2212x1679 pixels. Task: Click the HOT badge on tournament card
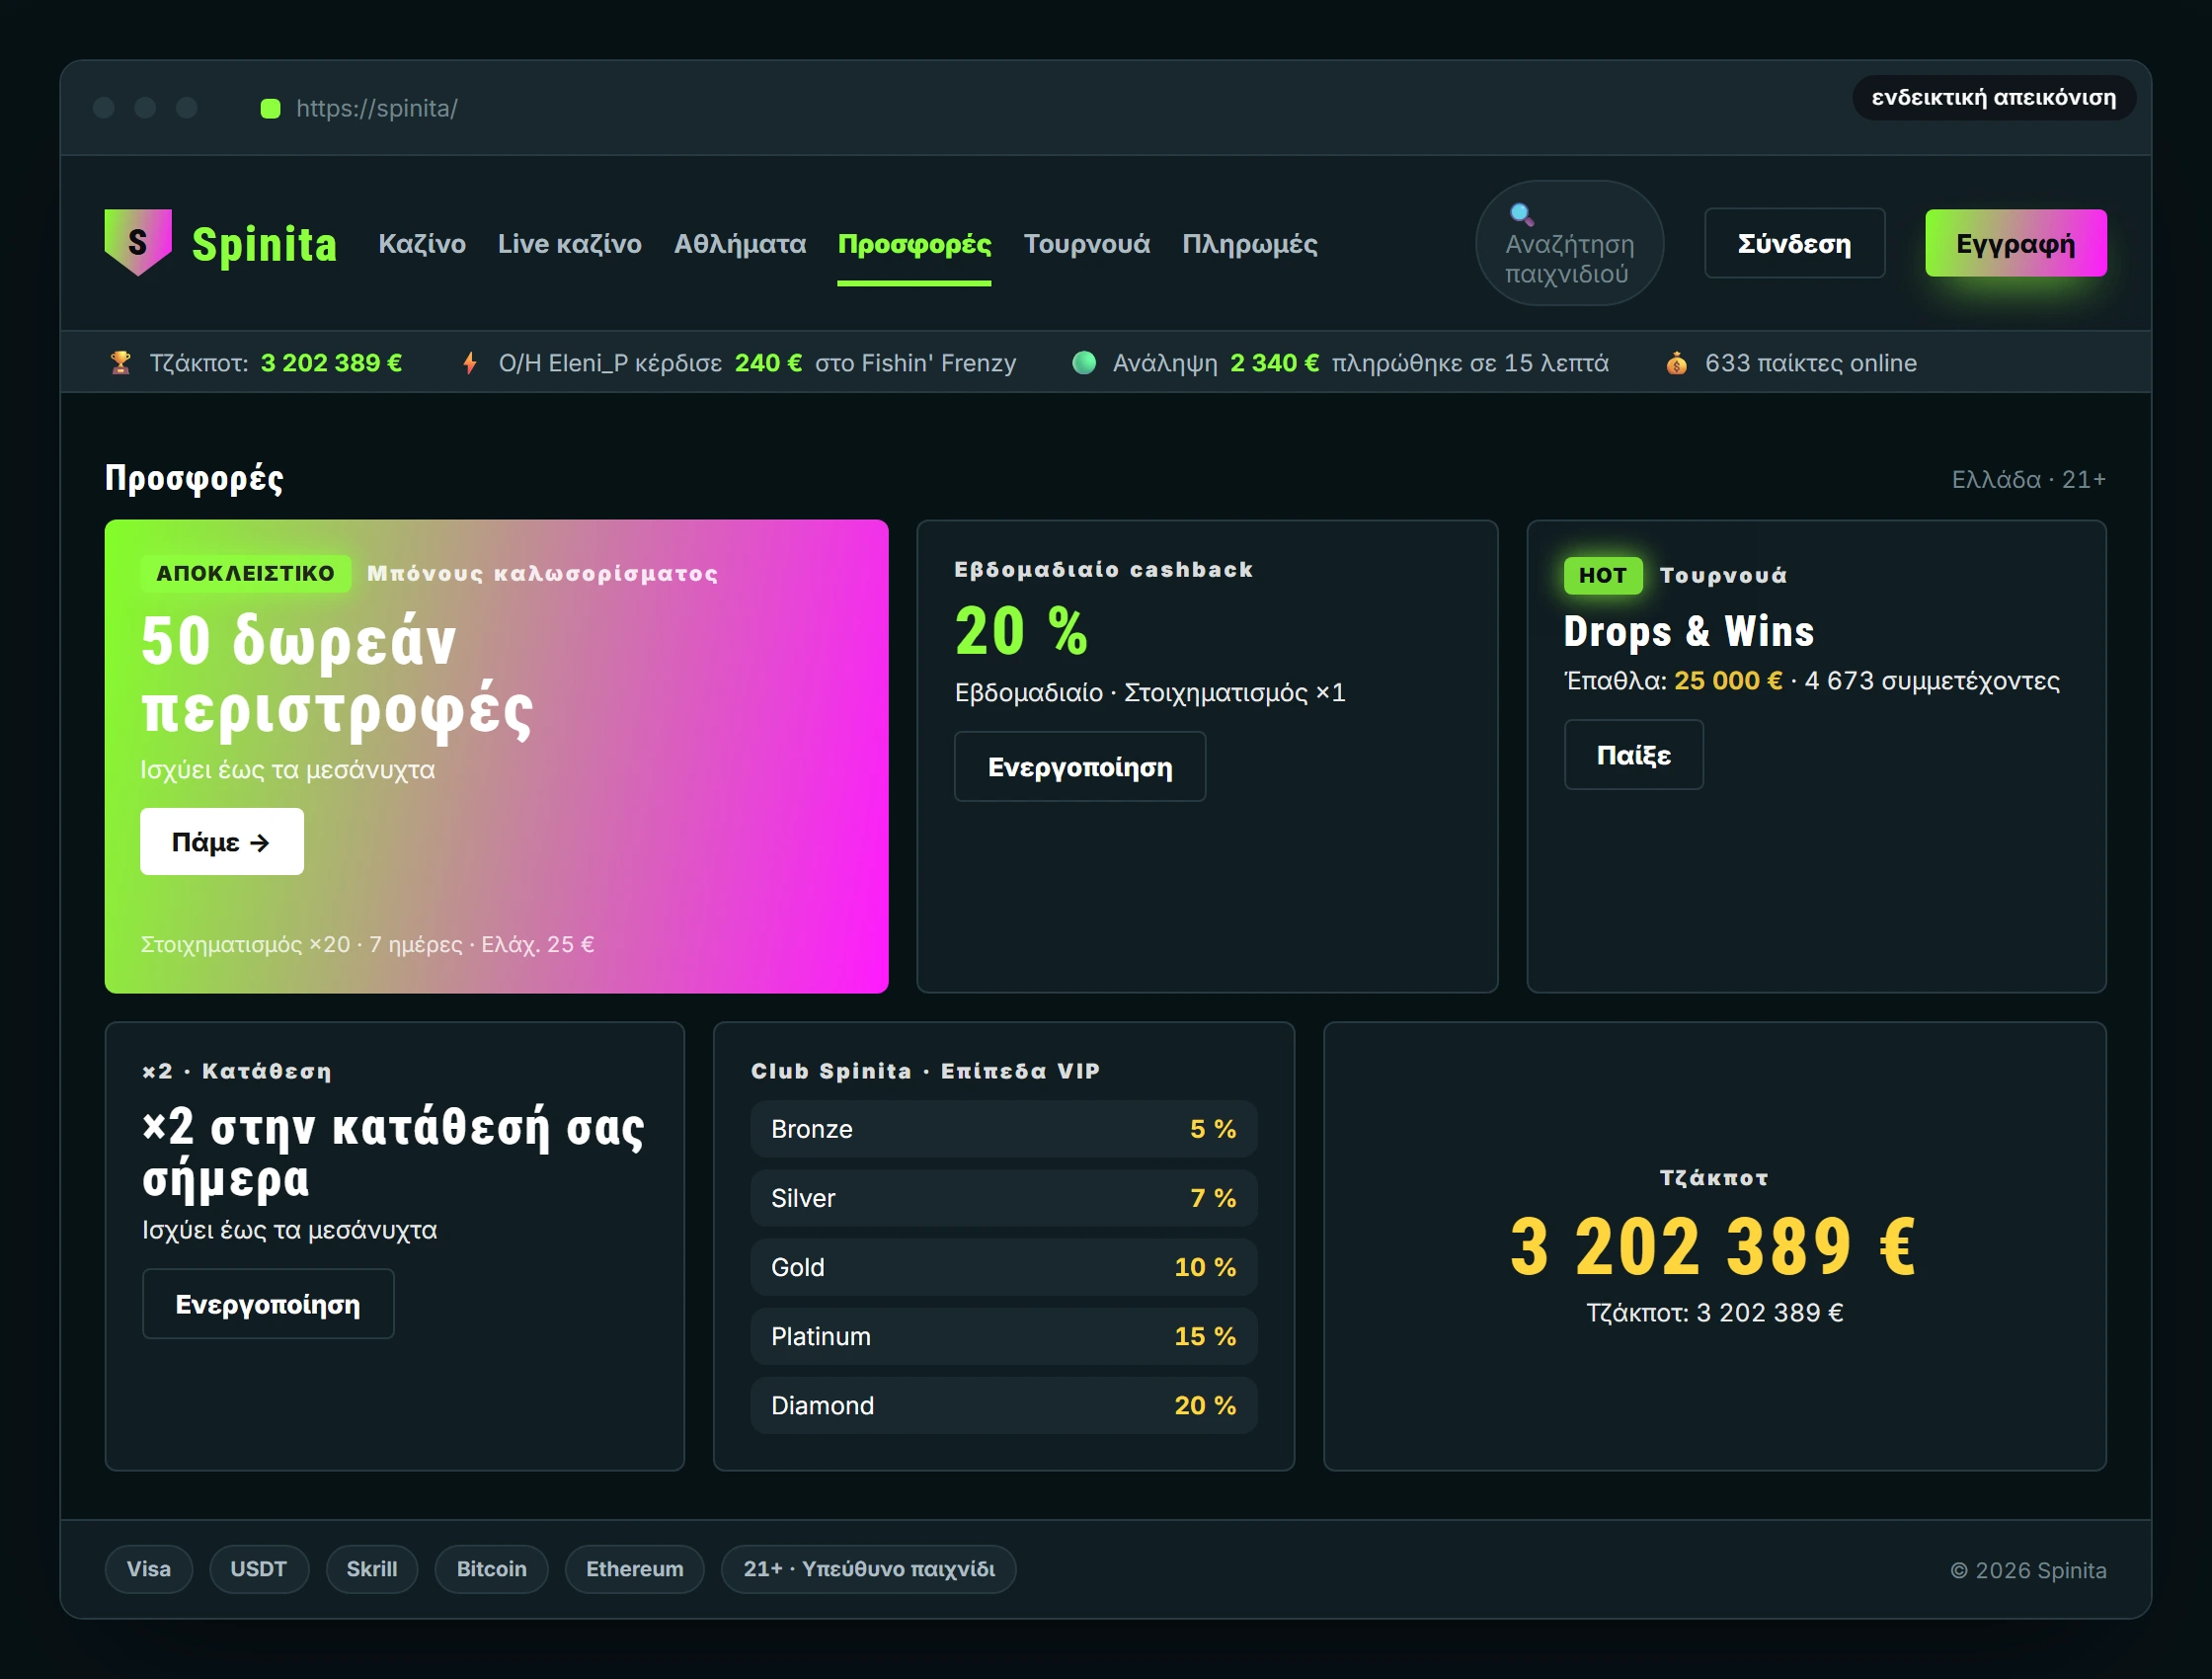point(1603,575)
